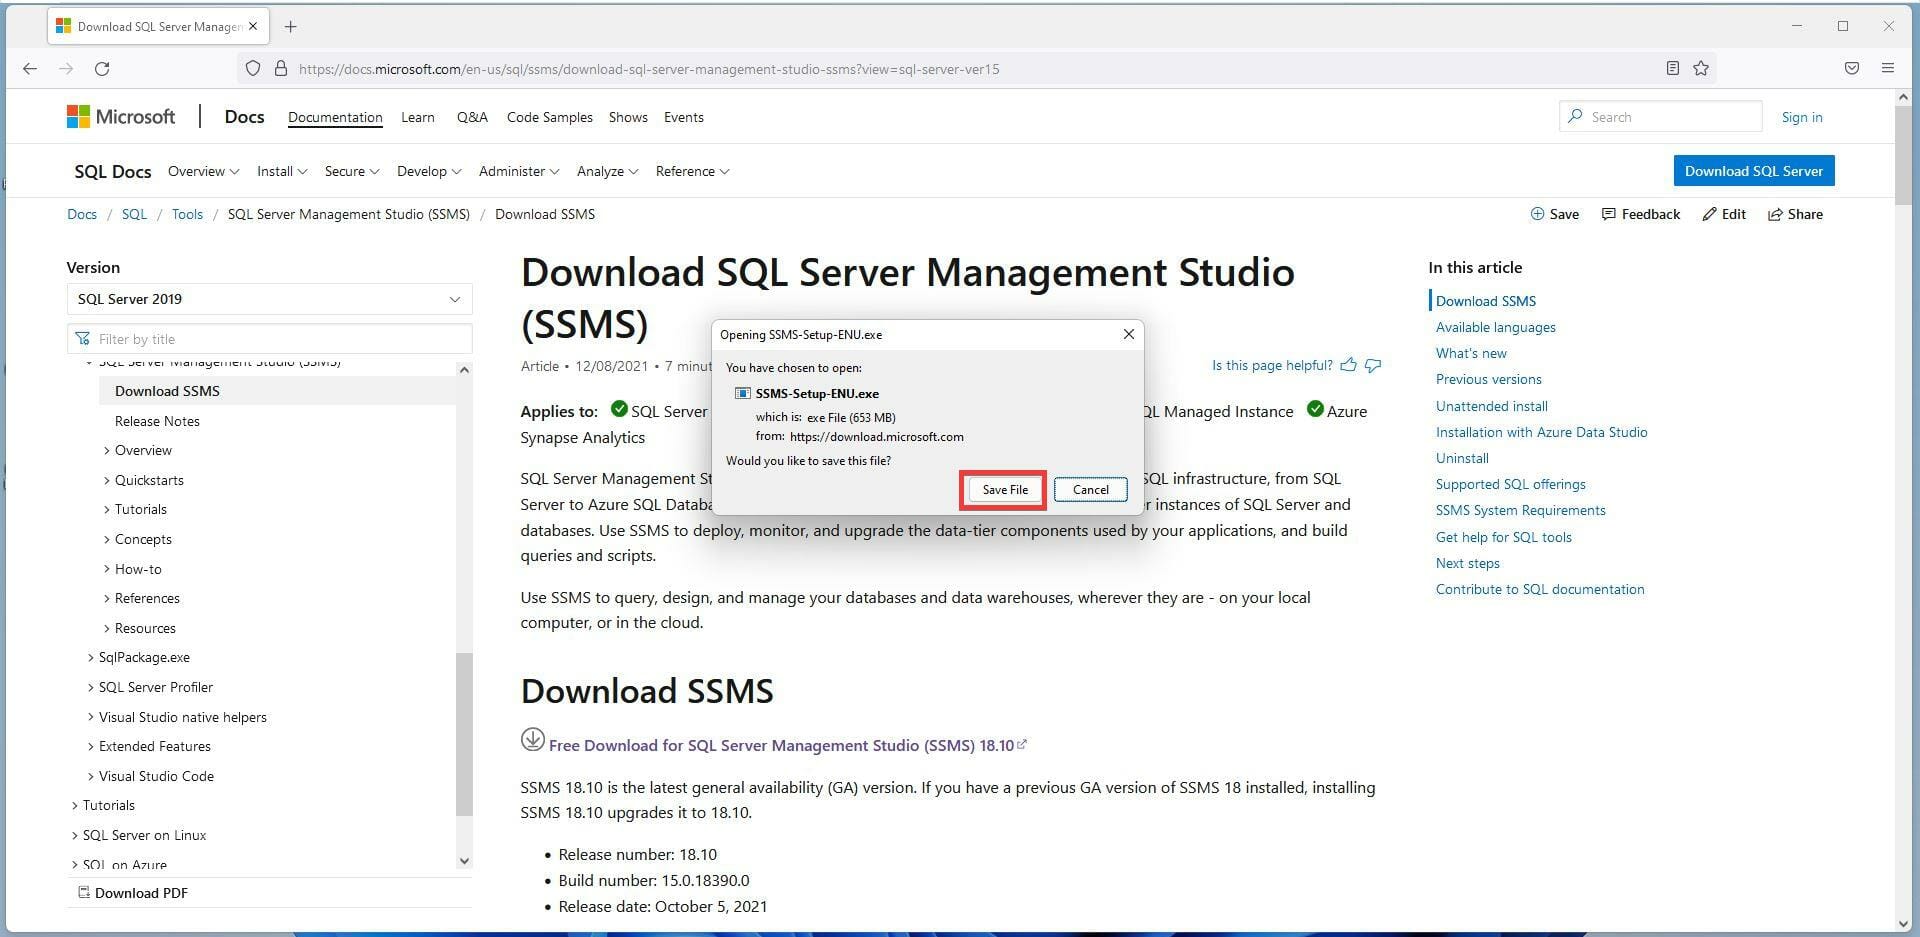This screenshot has width=1920, height=937.
Task: Open the Develop menu in SQL Docs
Action: (428, 171)
